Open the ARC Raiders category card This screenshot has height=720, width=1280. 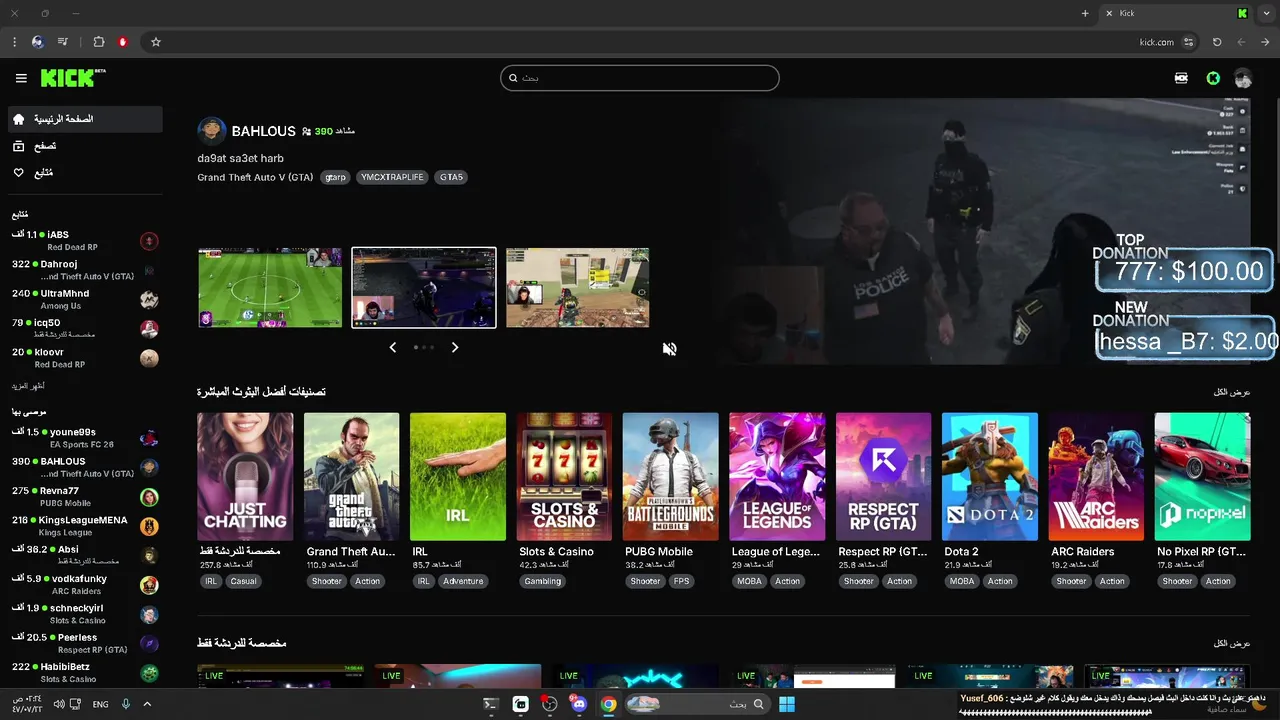pyautogui.click(x=1096, y=477)
